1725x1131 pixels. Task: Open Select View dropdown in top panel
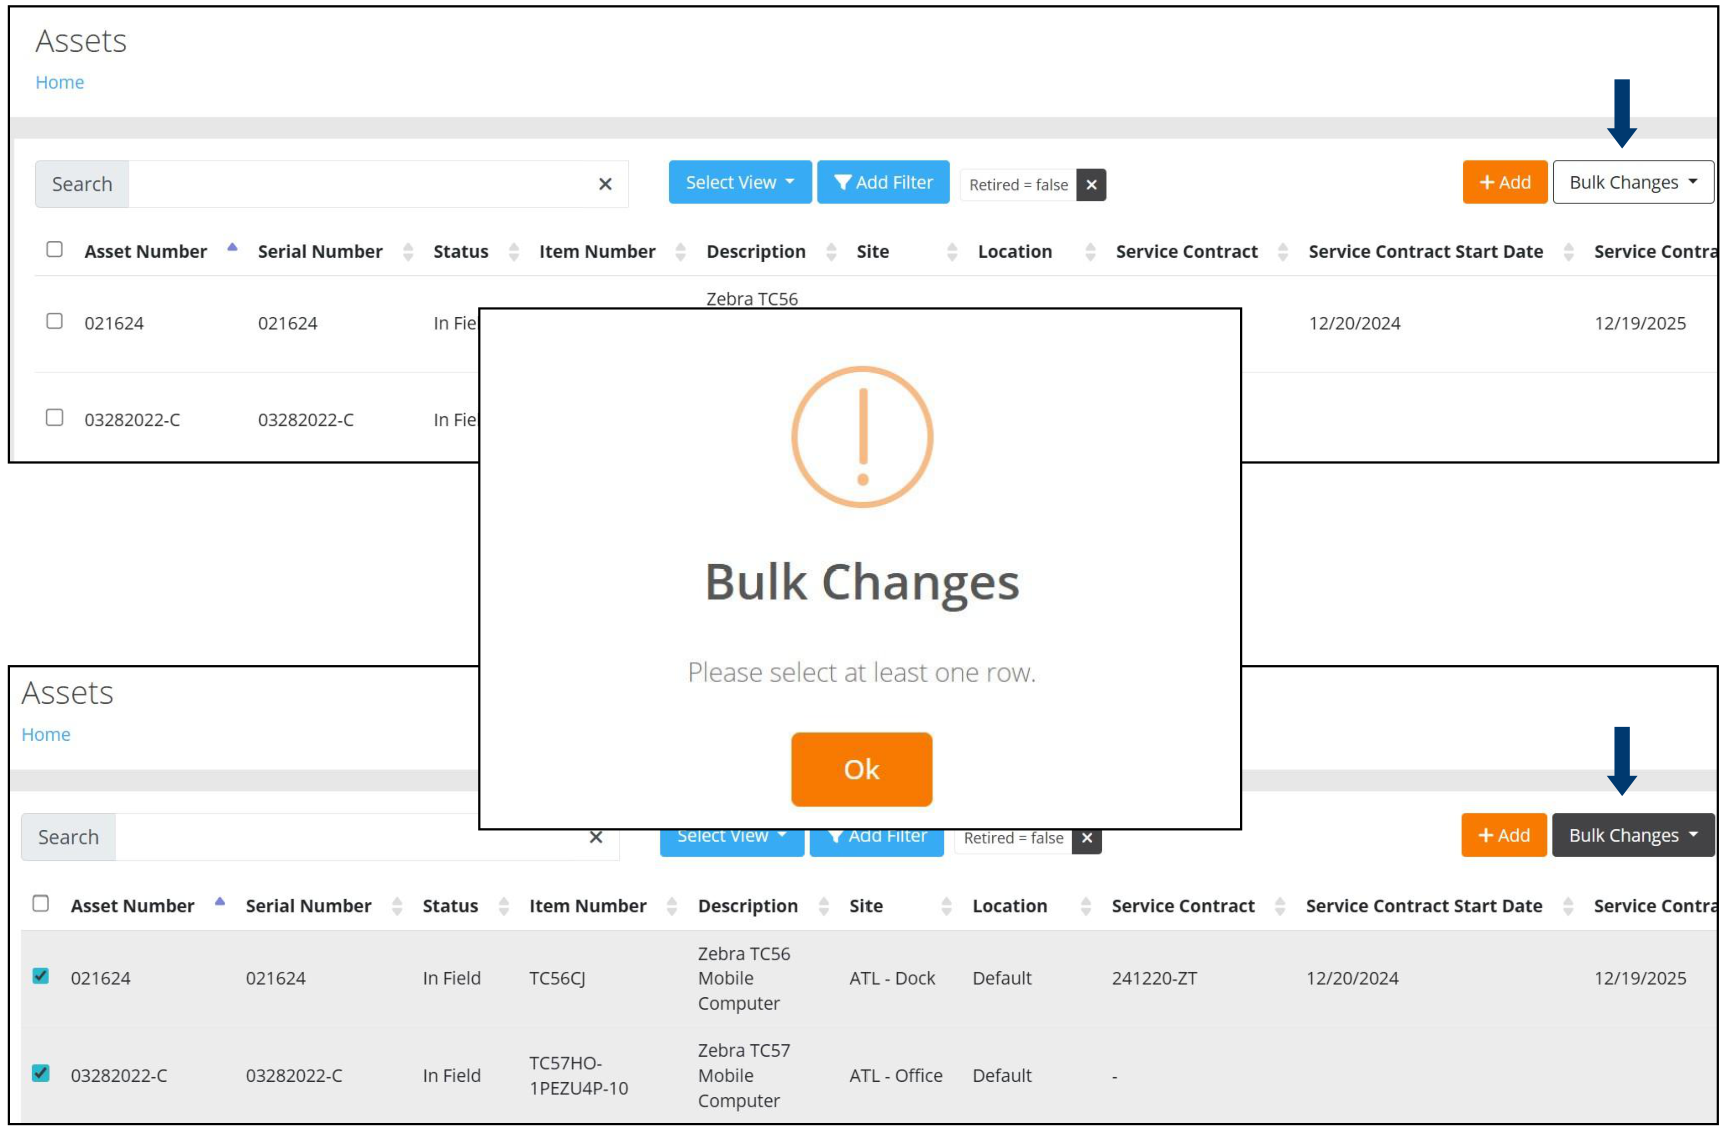click(740, 182)
